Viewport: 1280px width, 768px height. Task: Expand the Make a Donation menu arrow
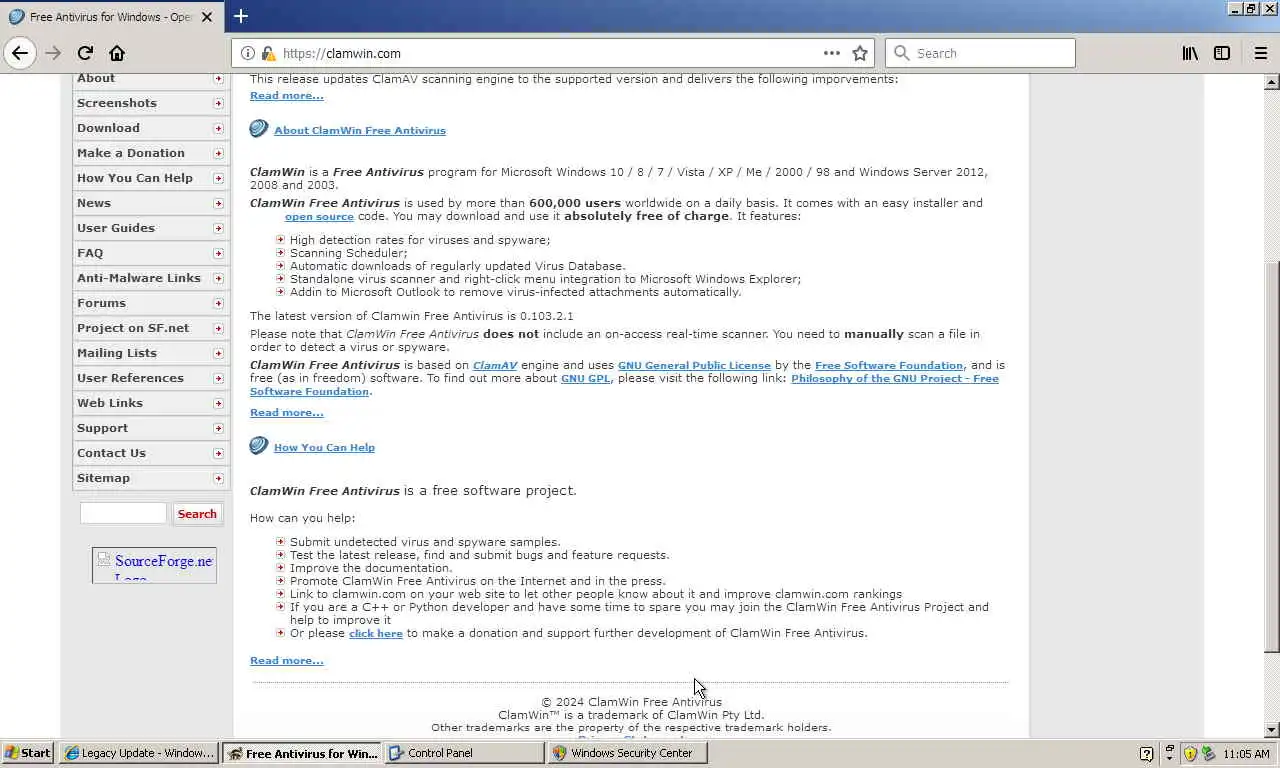coord(218,153)
